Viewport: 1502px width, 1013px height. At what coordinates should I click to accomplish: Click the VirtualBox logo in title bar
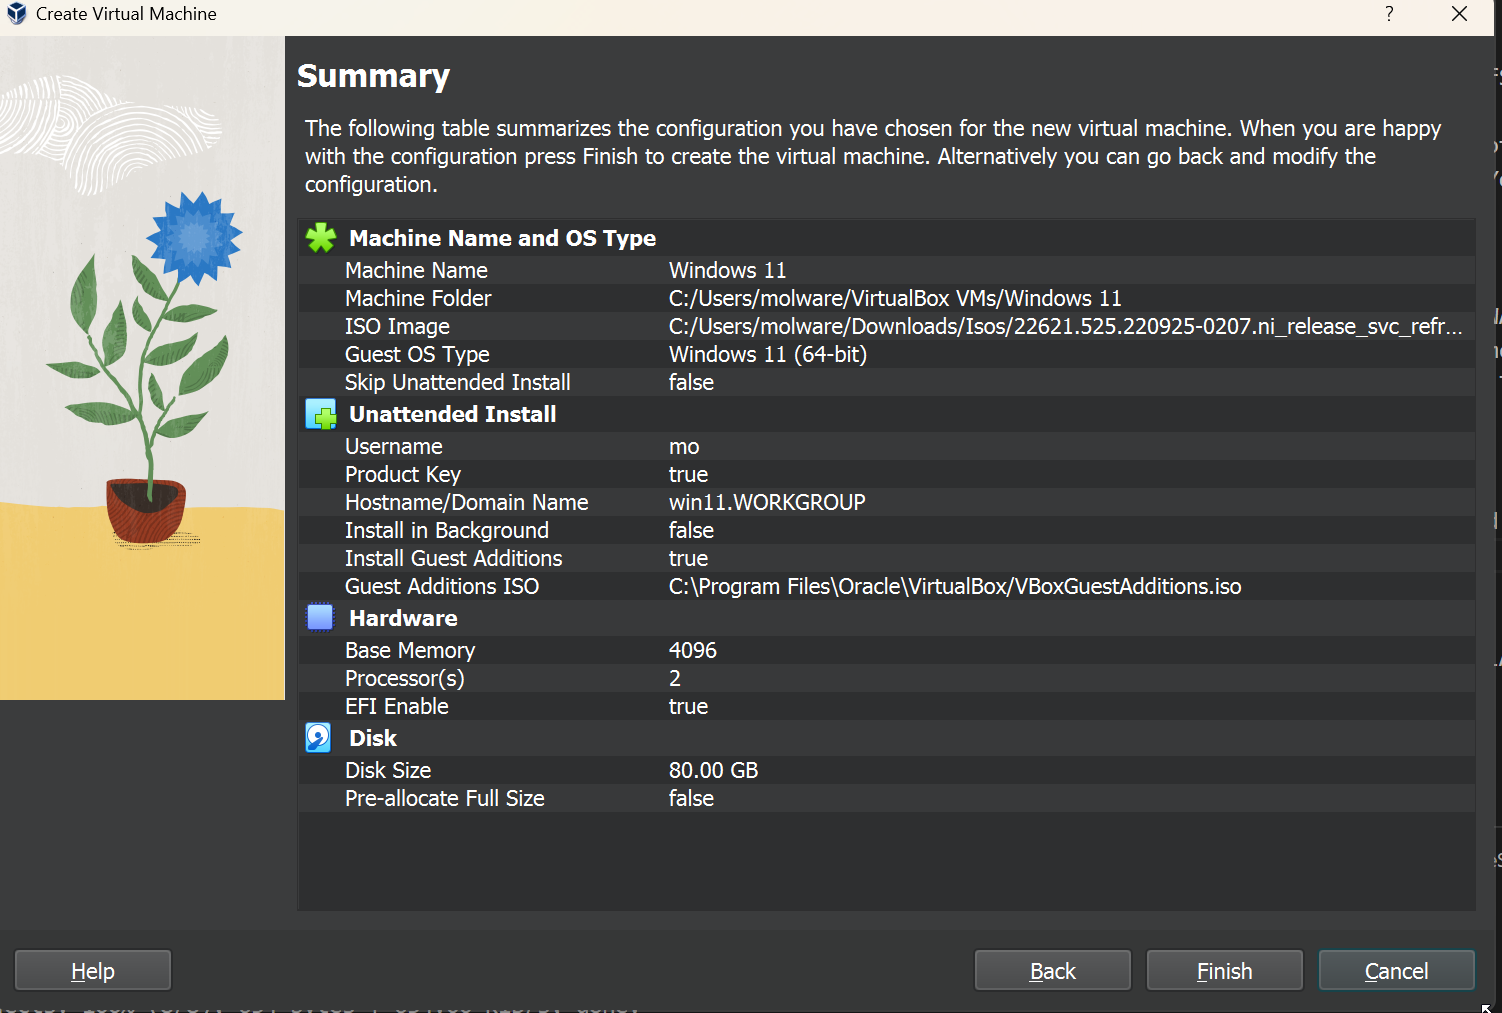pos(17,14)
